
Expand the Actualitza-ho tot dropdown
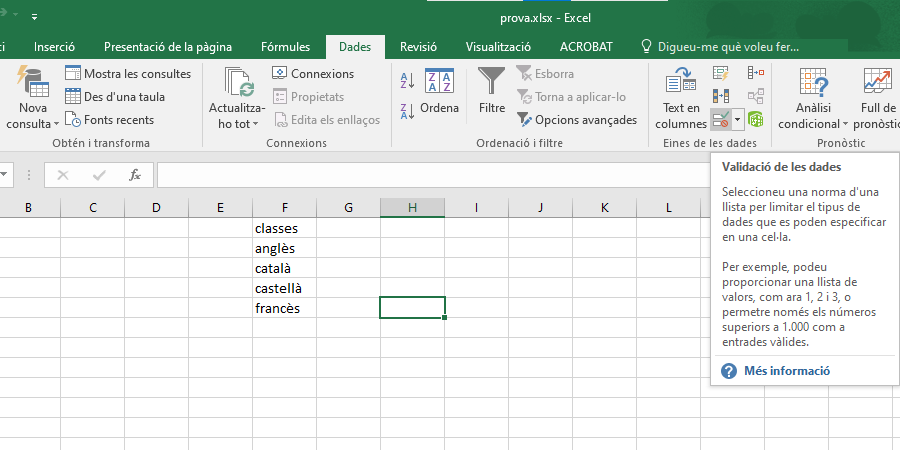tap(238, 123)
